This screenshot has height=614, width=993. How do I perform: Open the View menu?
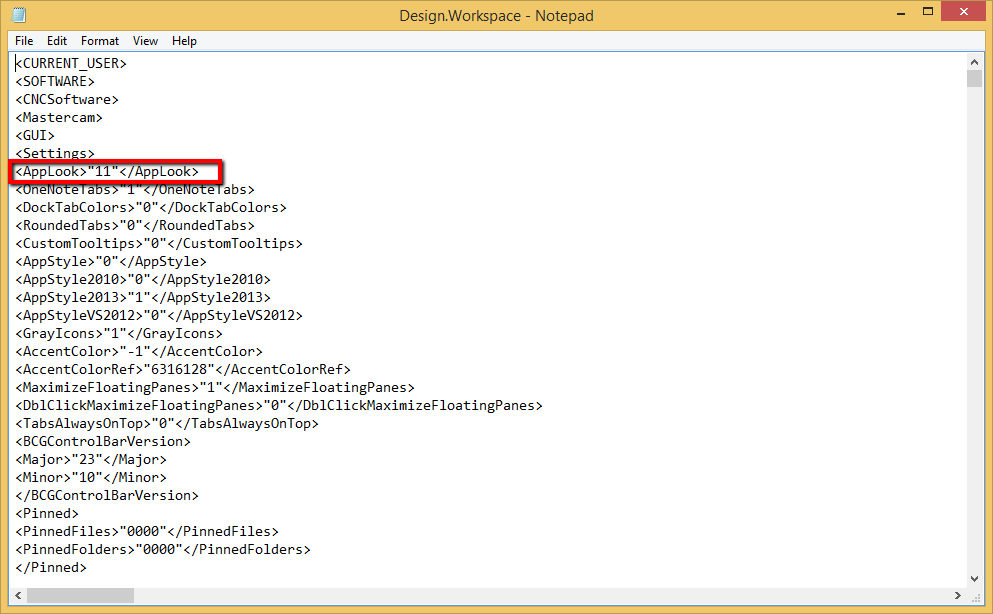145,41
